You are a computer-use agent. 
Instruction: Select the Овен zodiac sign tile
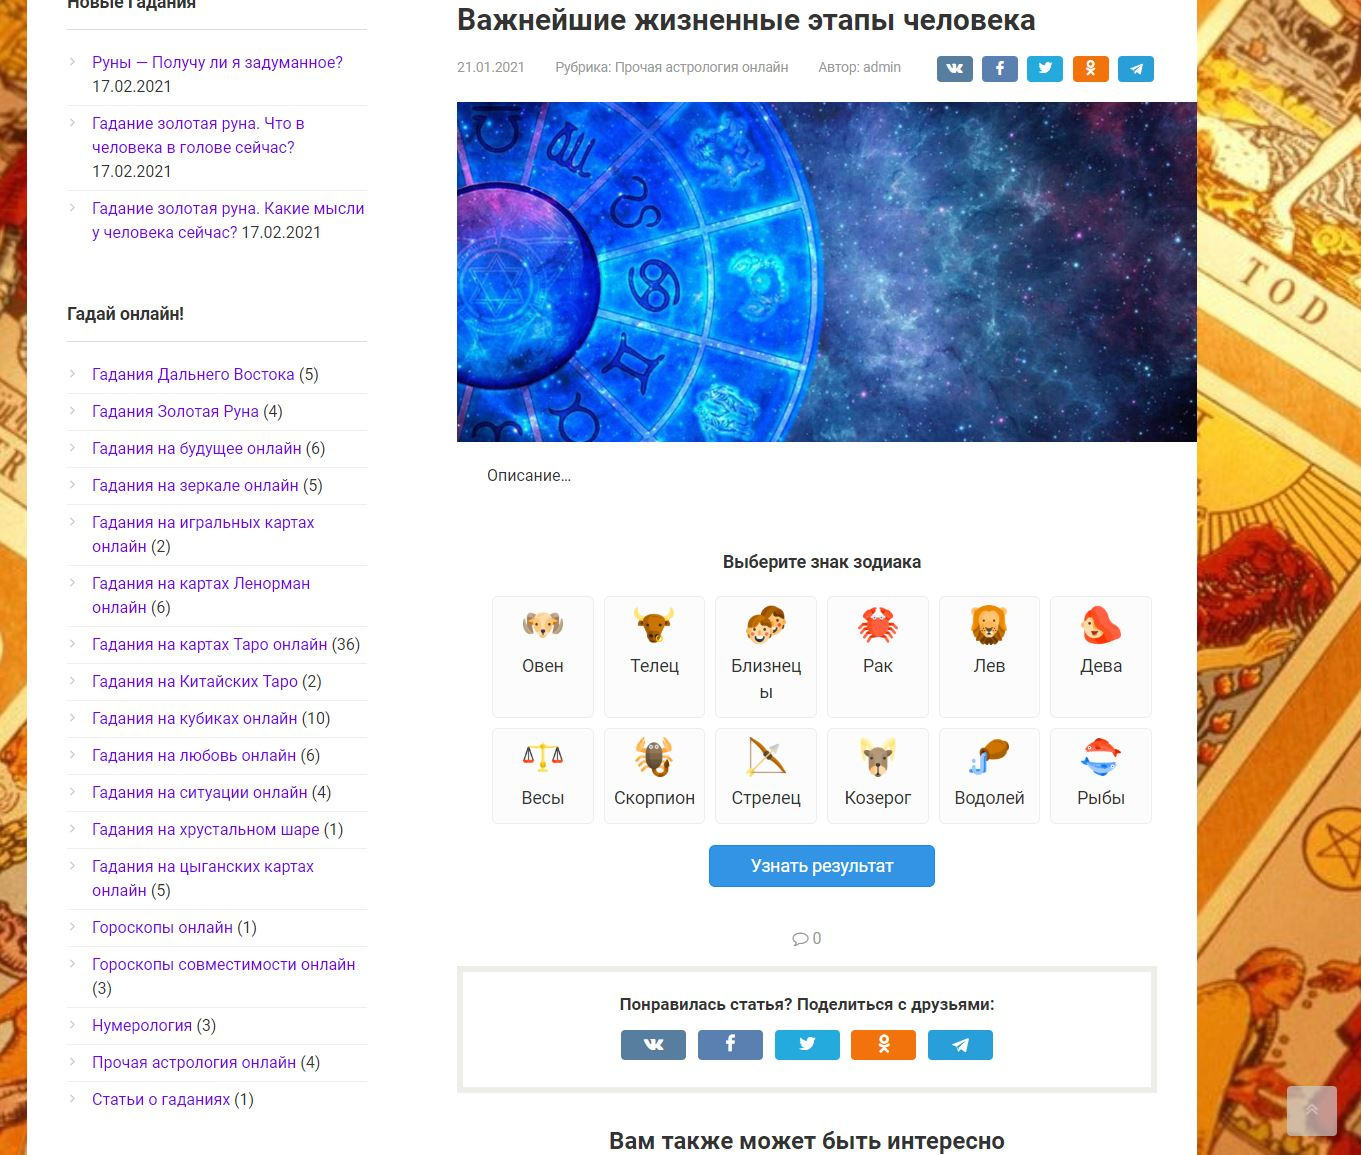tap(543, 657)
